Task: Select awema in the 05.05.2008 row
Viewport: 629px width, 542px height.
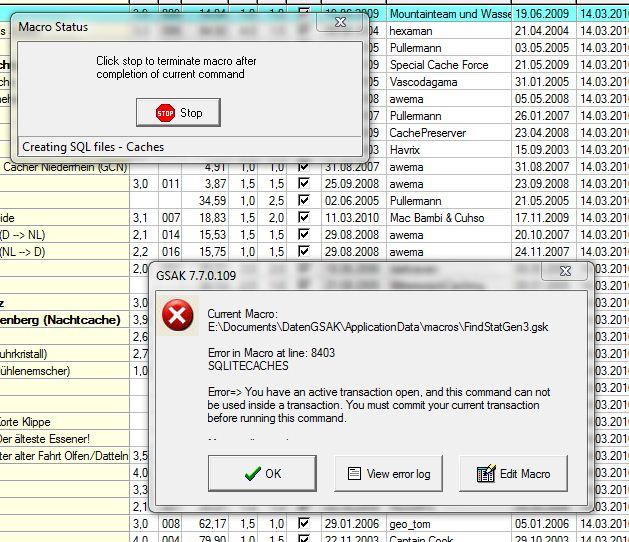Action: coord(449,99)
